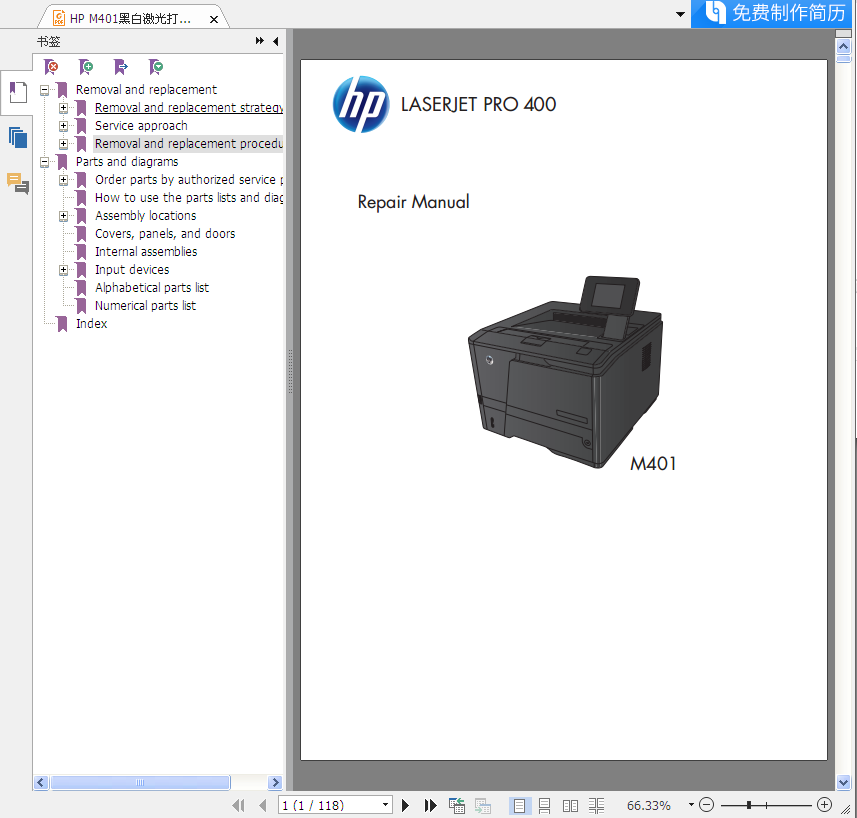Switch to continuous facing pages view
Screen dimensions: 857x818
[596, 805]
